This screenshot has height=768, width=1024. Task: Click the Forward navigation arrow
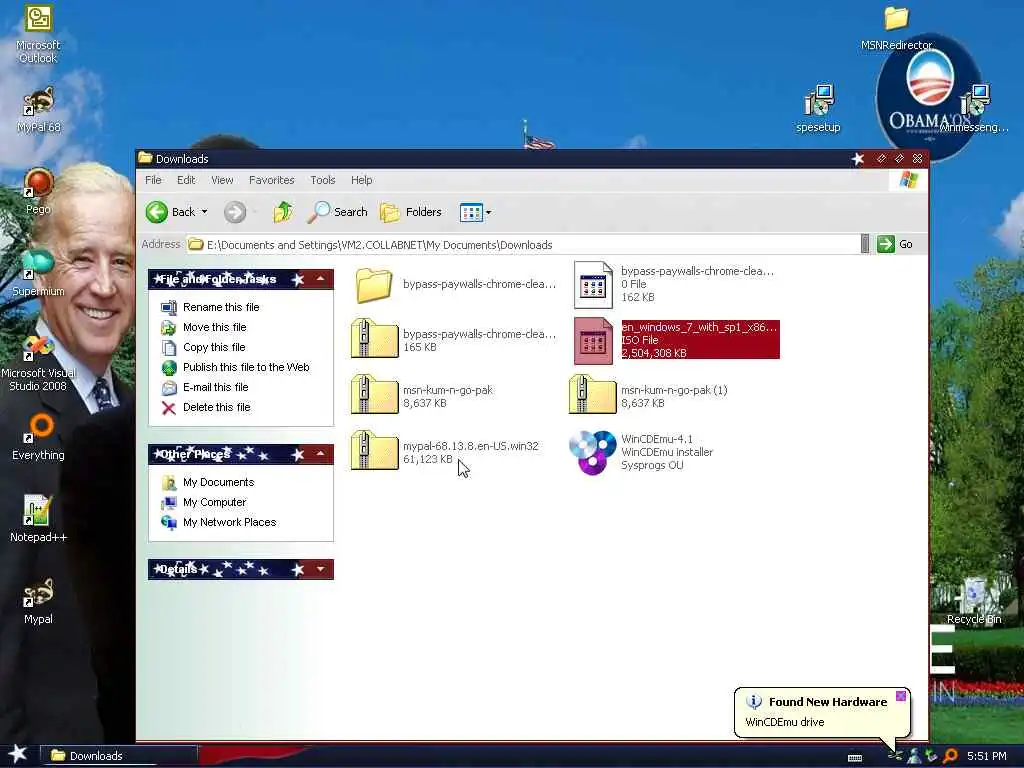click(x=235, y=212)
